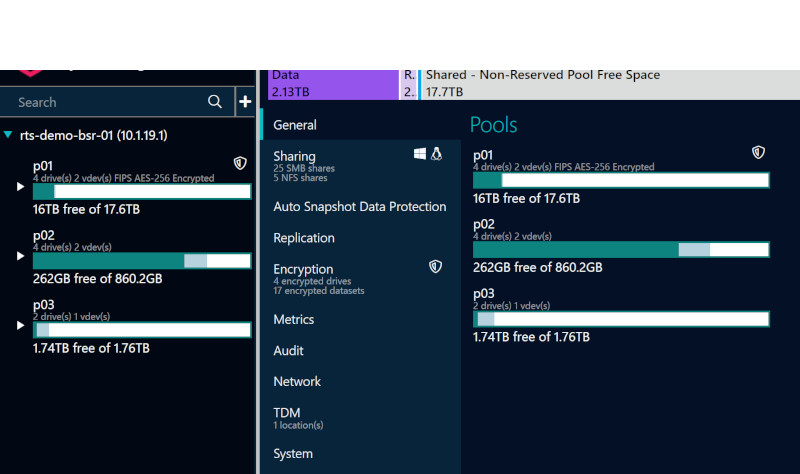Click Pools panel p02 usage bar
The width and height of the screenshot is (800, 474).
621,250
